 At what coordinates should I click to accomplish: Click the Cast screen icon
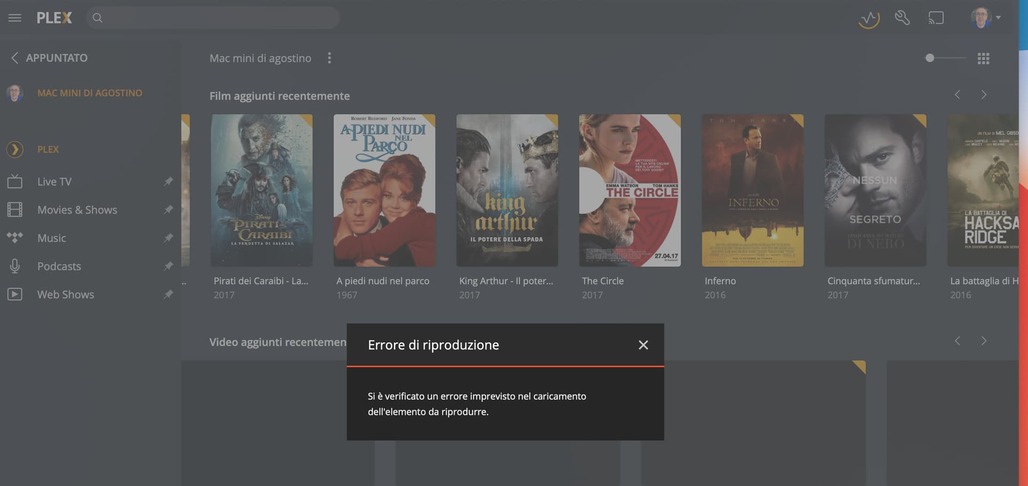pos(936,18)
